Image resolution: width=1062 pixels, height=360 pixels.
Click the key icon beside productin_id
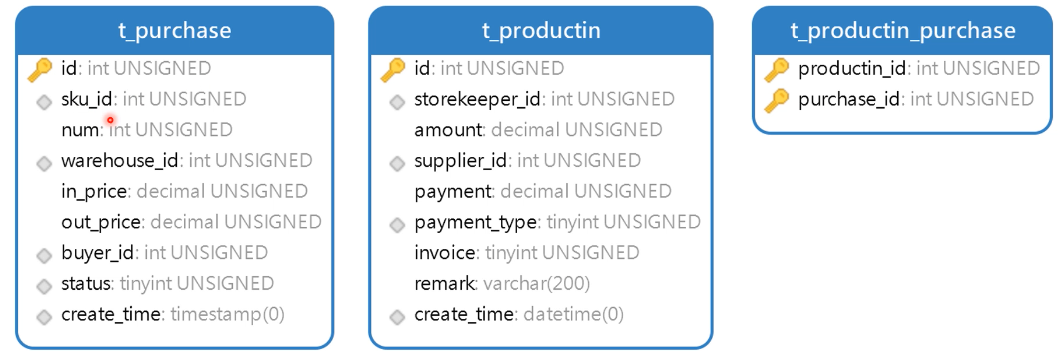[777, 70]
